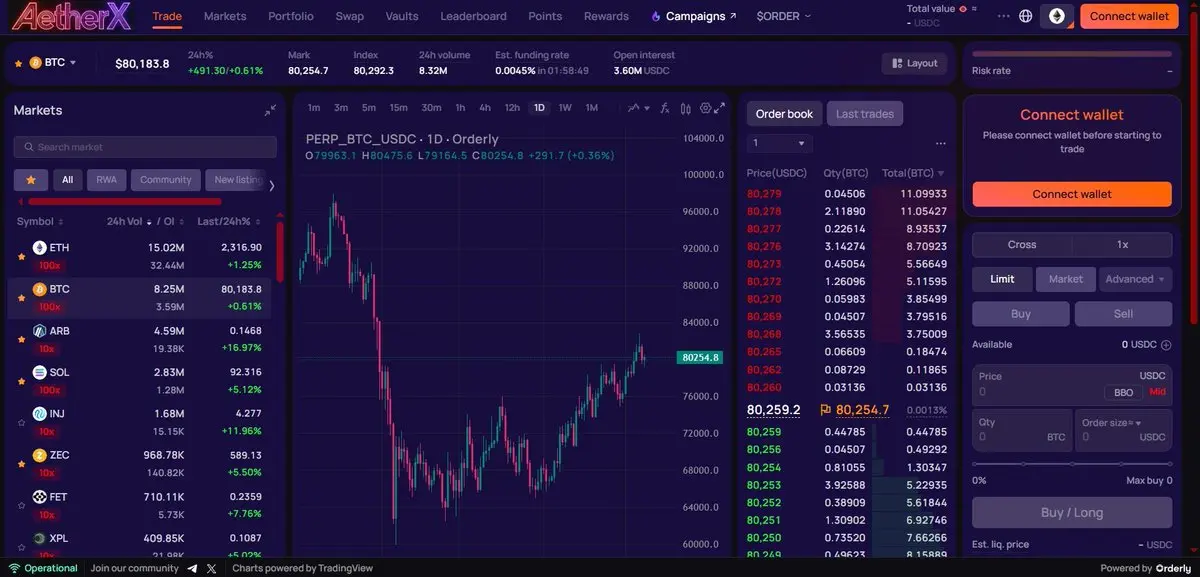Click the order size percentage slider

tap(1072, 464)
